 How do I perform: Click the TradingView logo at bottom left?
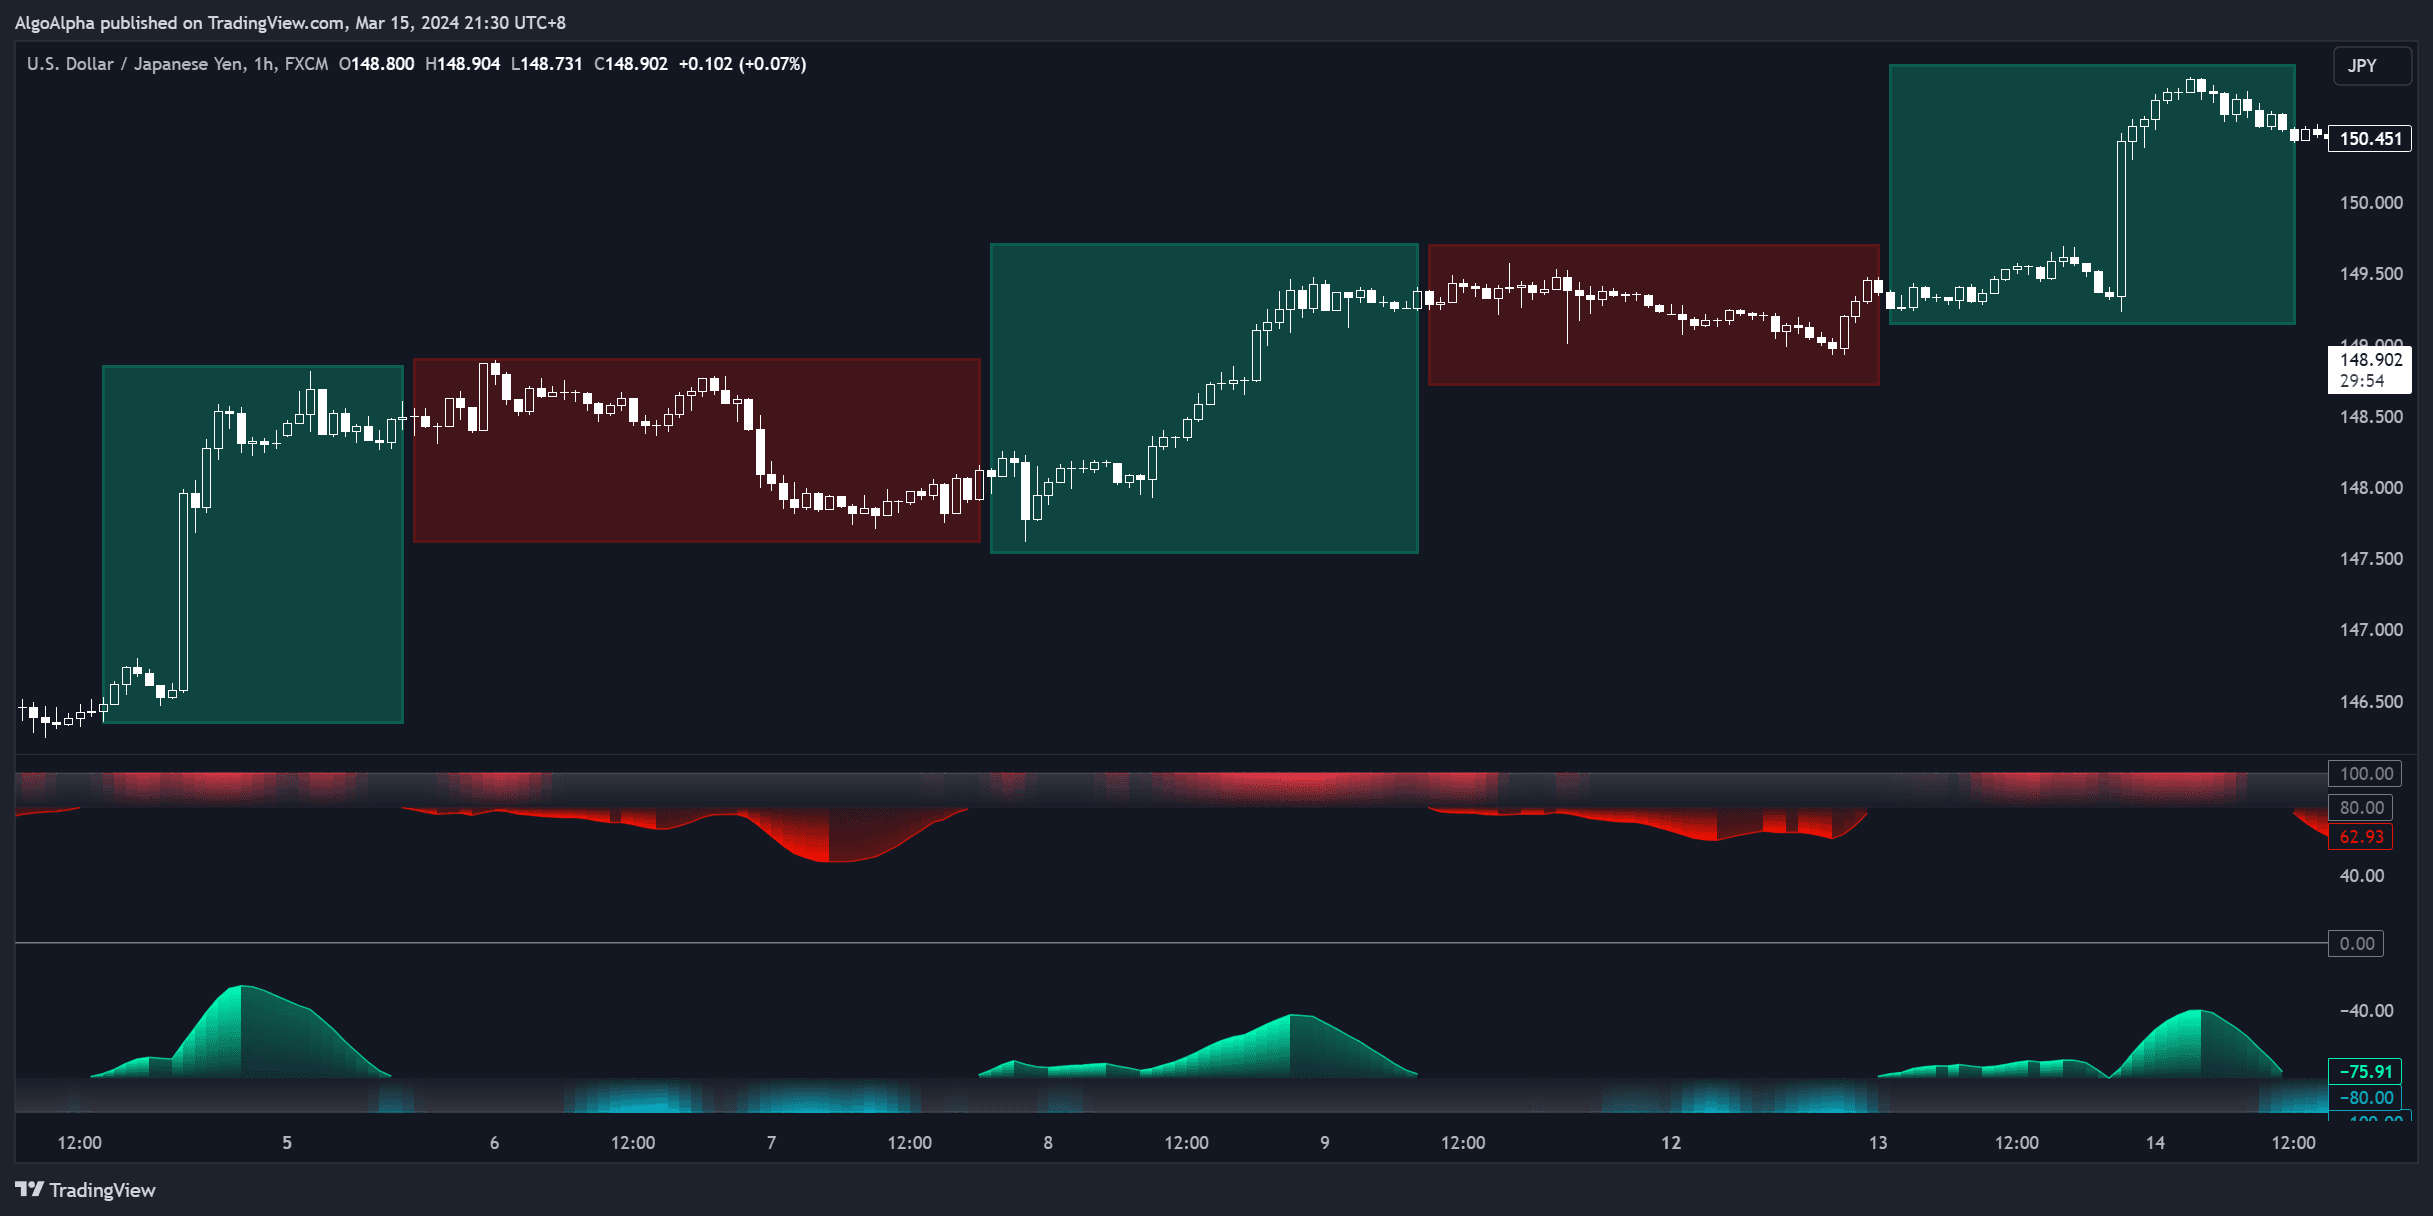click(85, 1190)
